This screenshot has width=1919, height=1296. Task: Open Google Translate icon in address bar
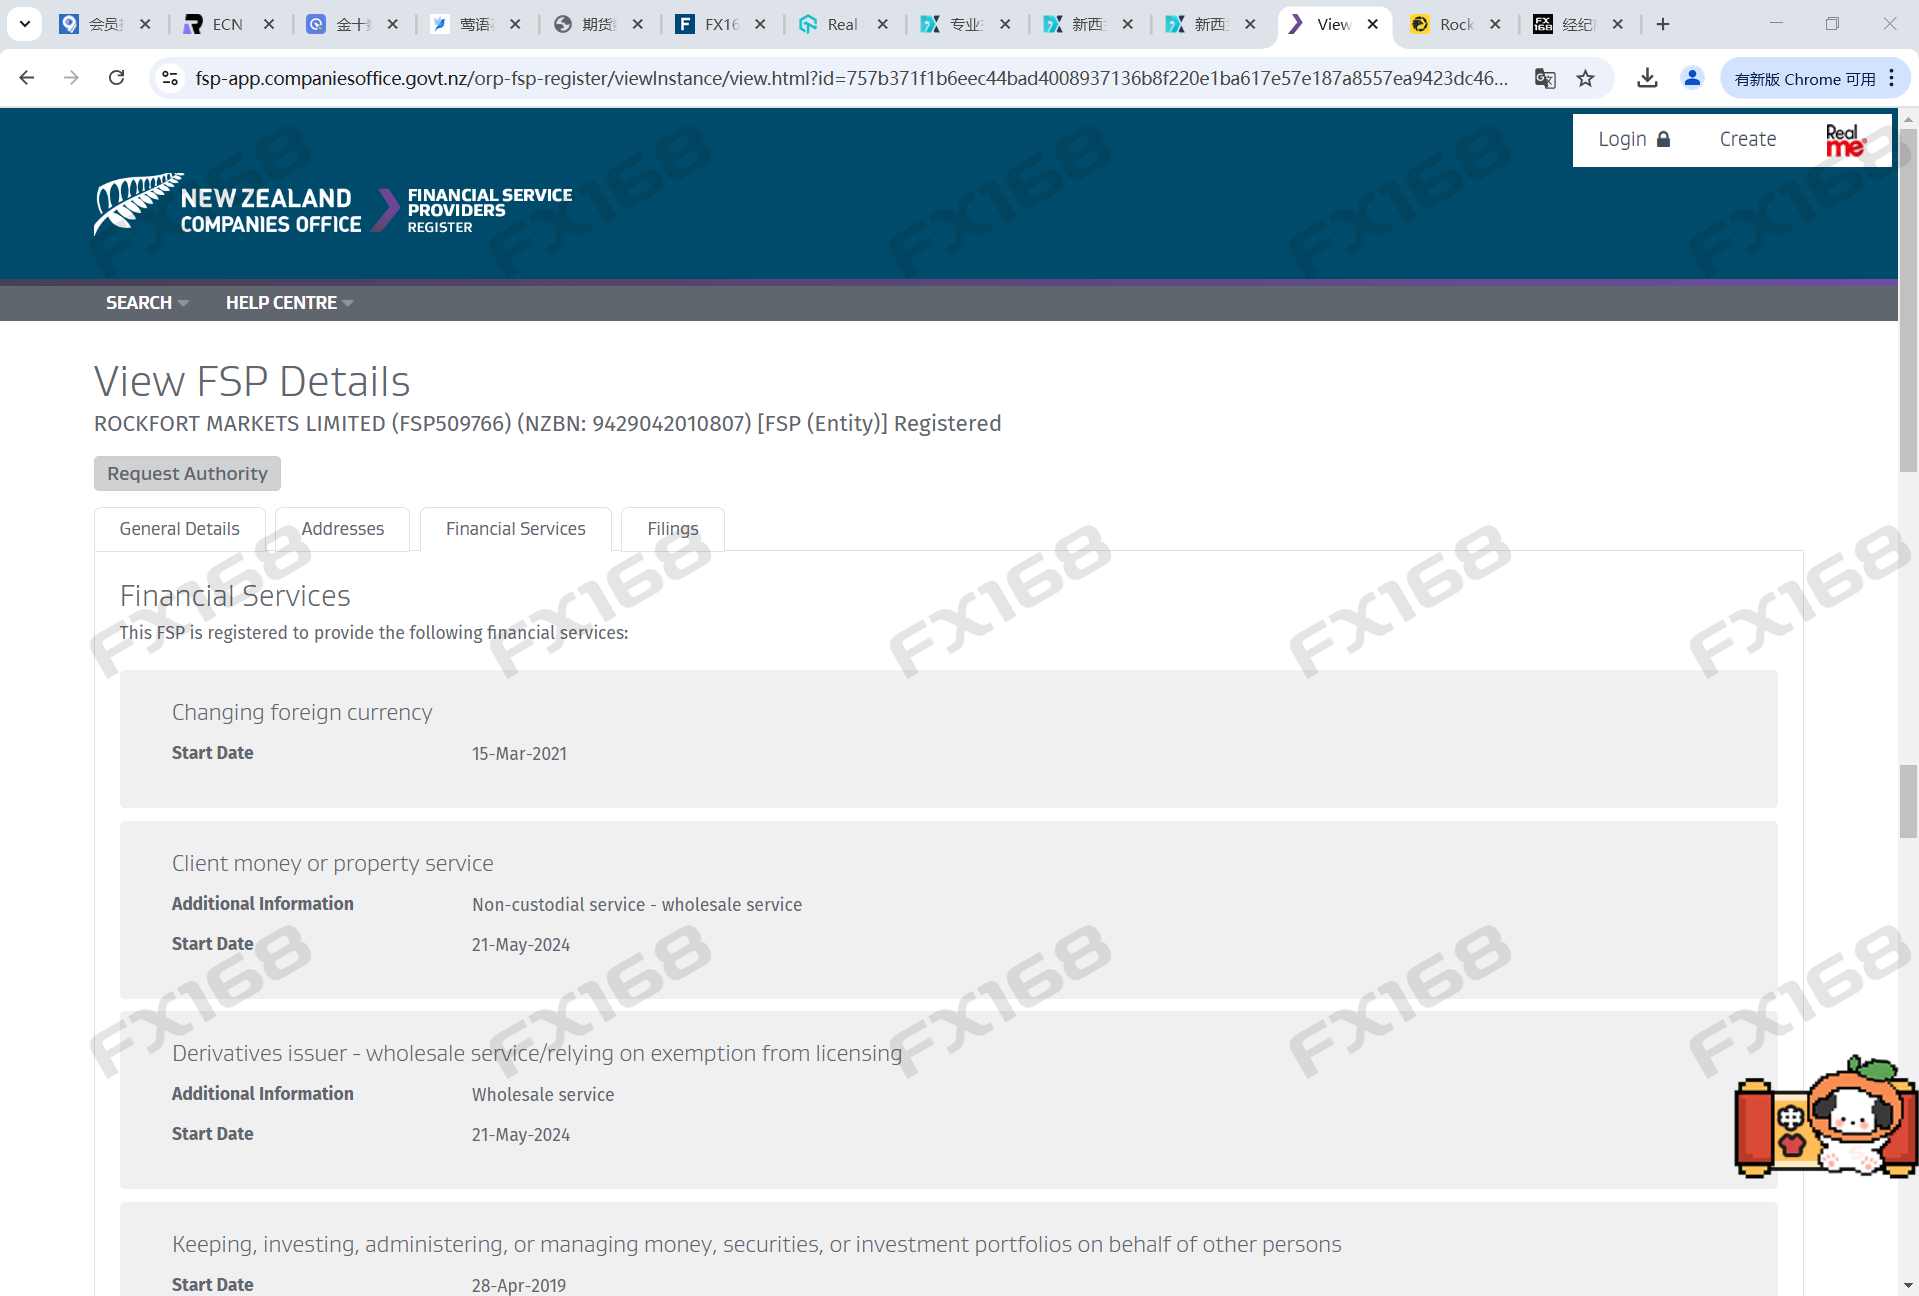[x=1545, y=78]
